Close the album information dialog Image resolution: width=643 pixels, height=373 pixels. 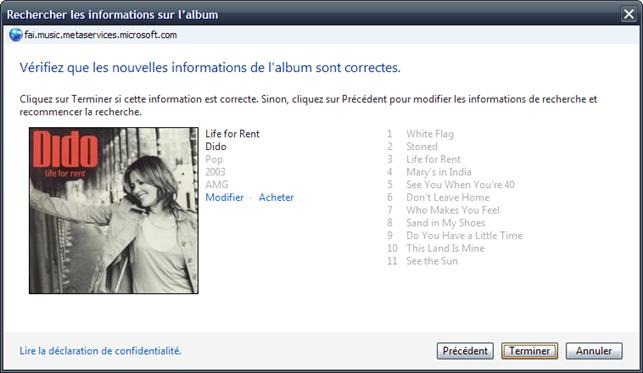629,14
